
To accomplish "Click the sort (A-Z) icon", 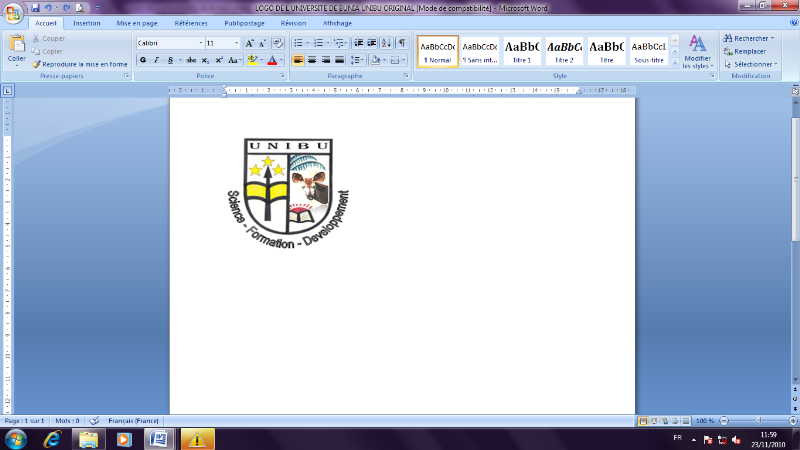I will coord(386,43).
